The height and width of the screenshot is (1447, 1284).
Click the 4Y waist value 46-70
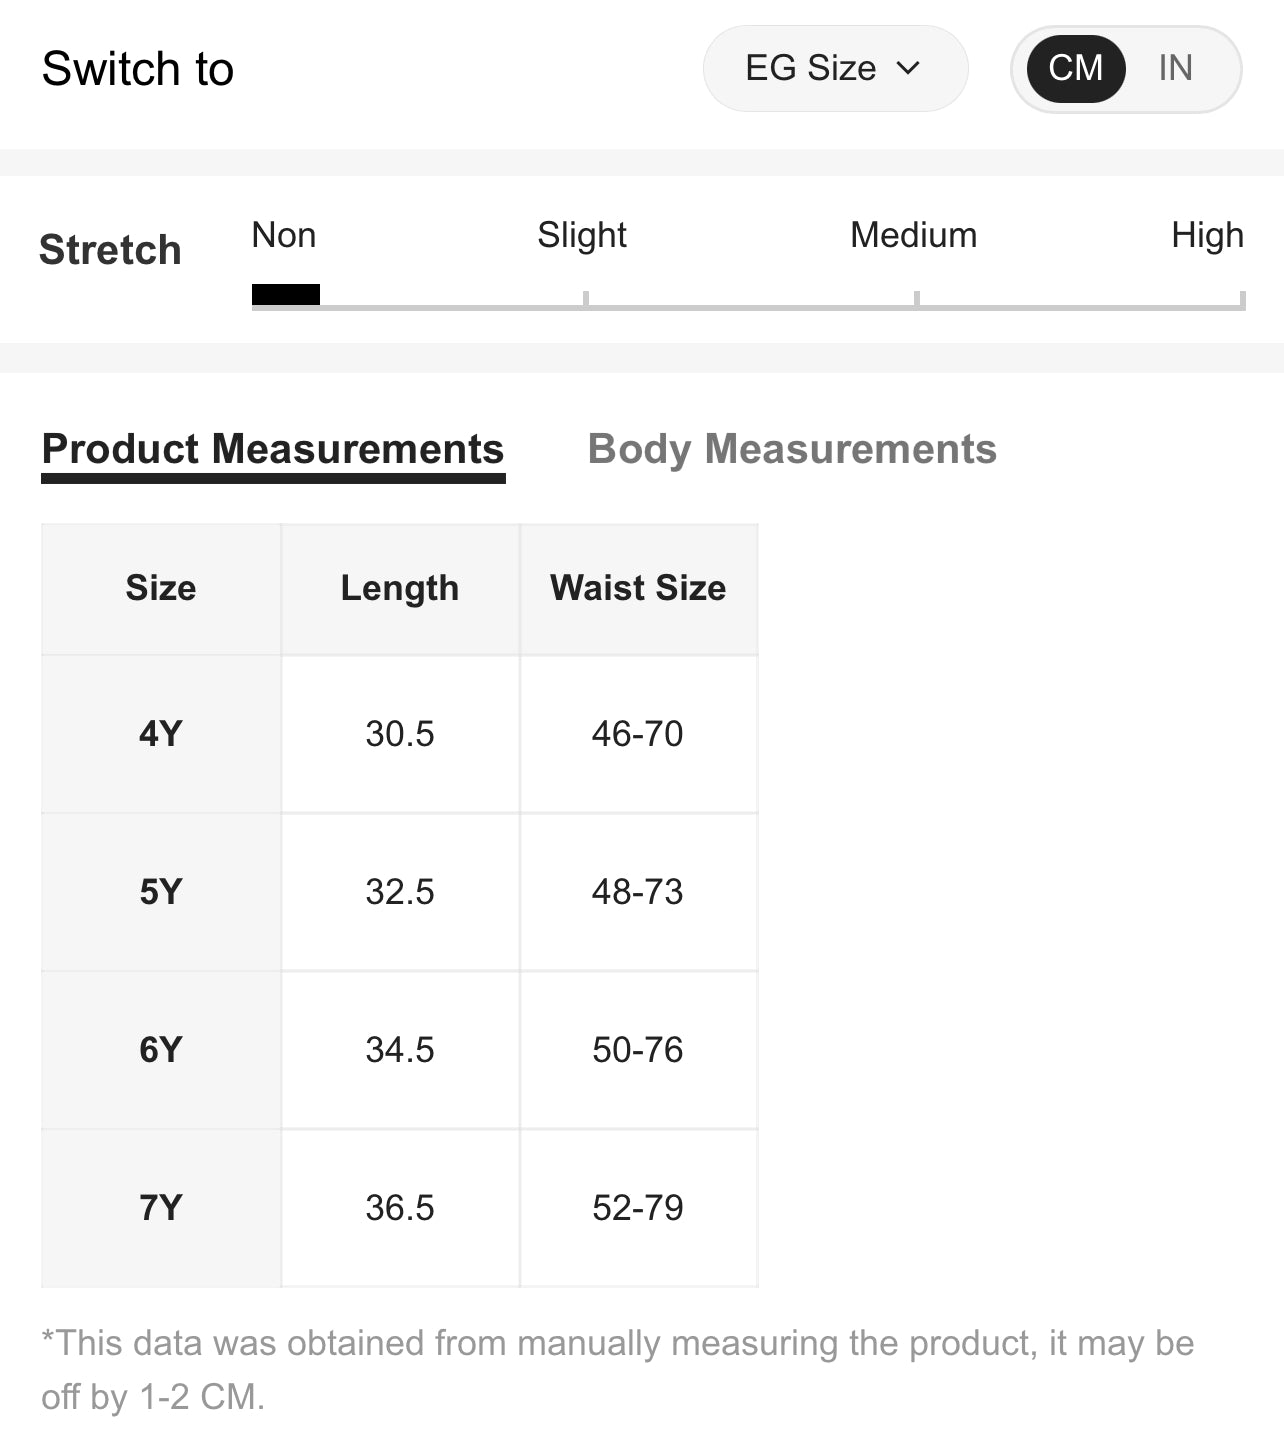click(x=638, y=734)
